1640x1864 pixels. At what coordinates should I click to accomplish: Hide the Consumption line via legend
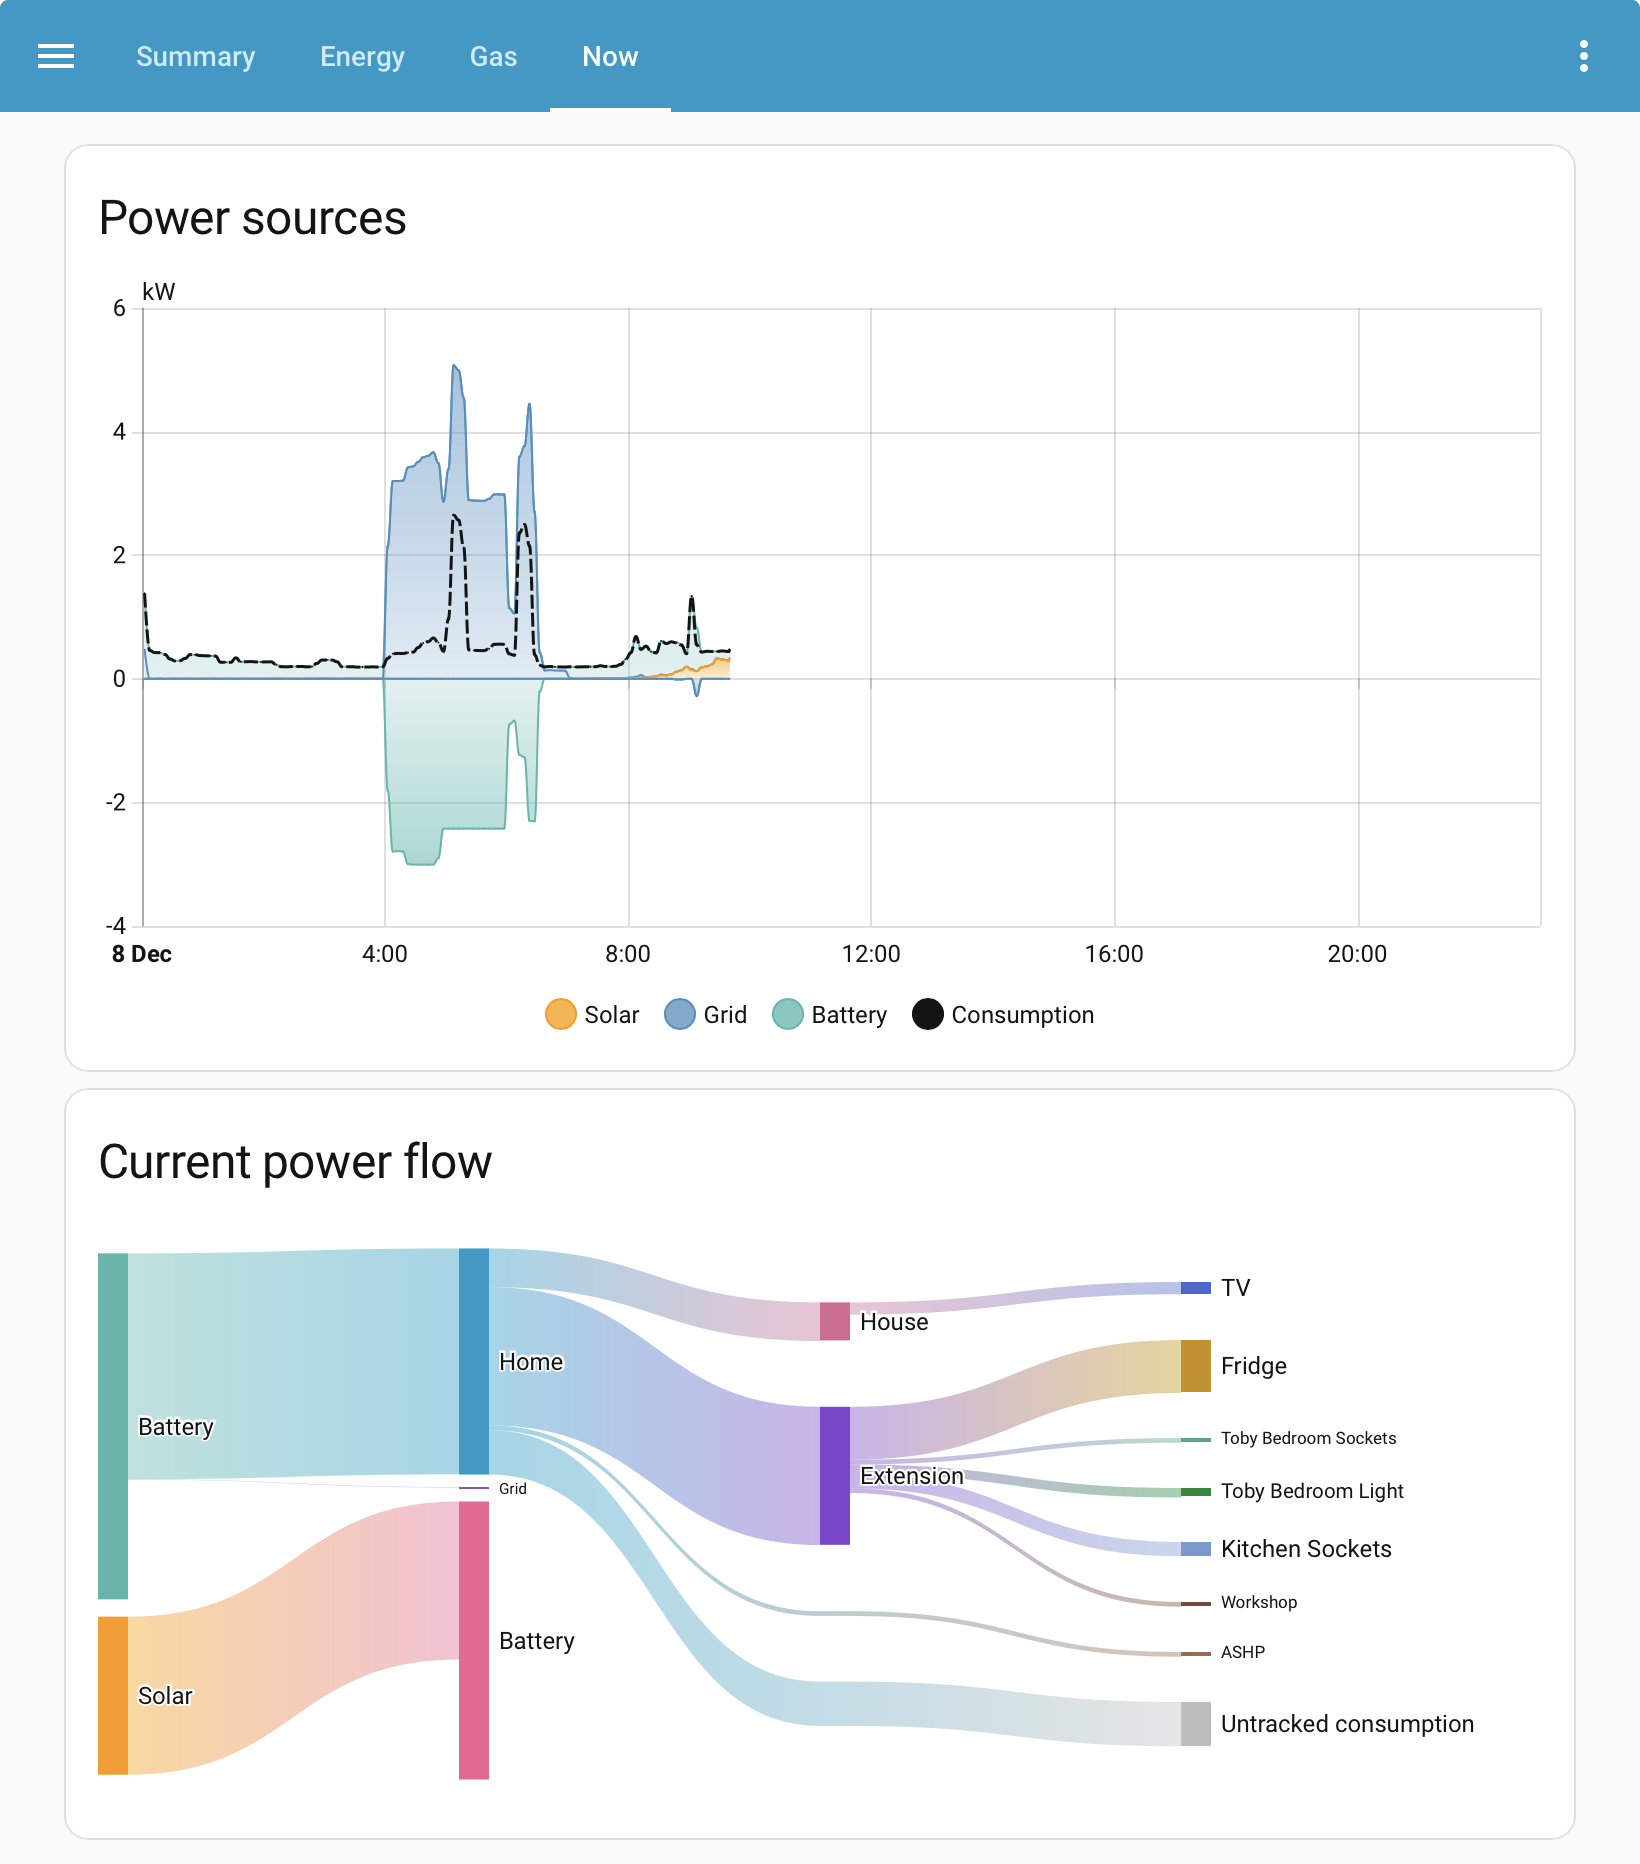(1003, 1014)
